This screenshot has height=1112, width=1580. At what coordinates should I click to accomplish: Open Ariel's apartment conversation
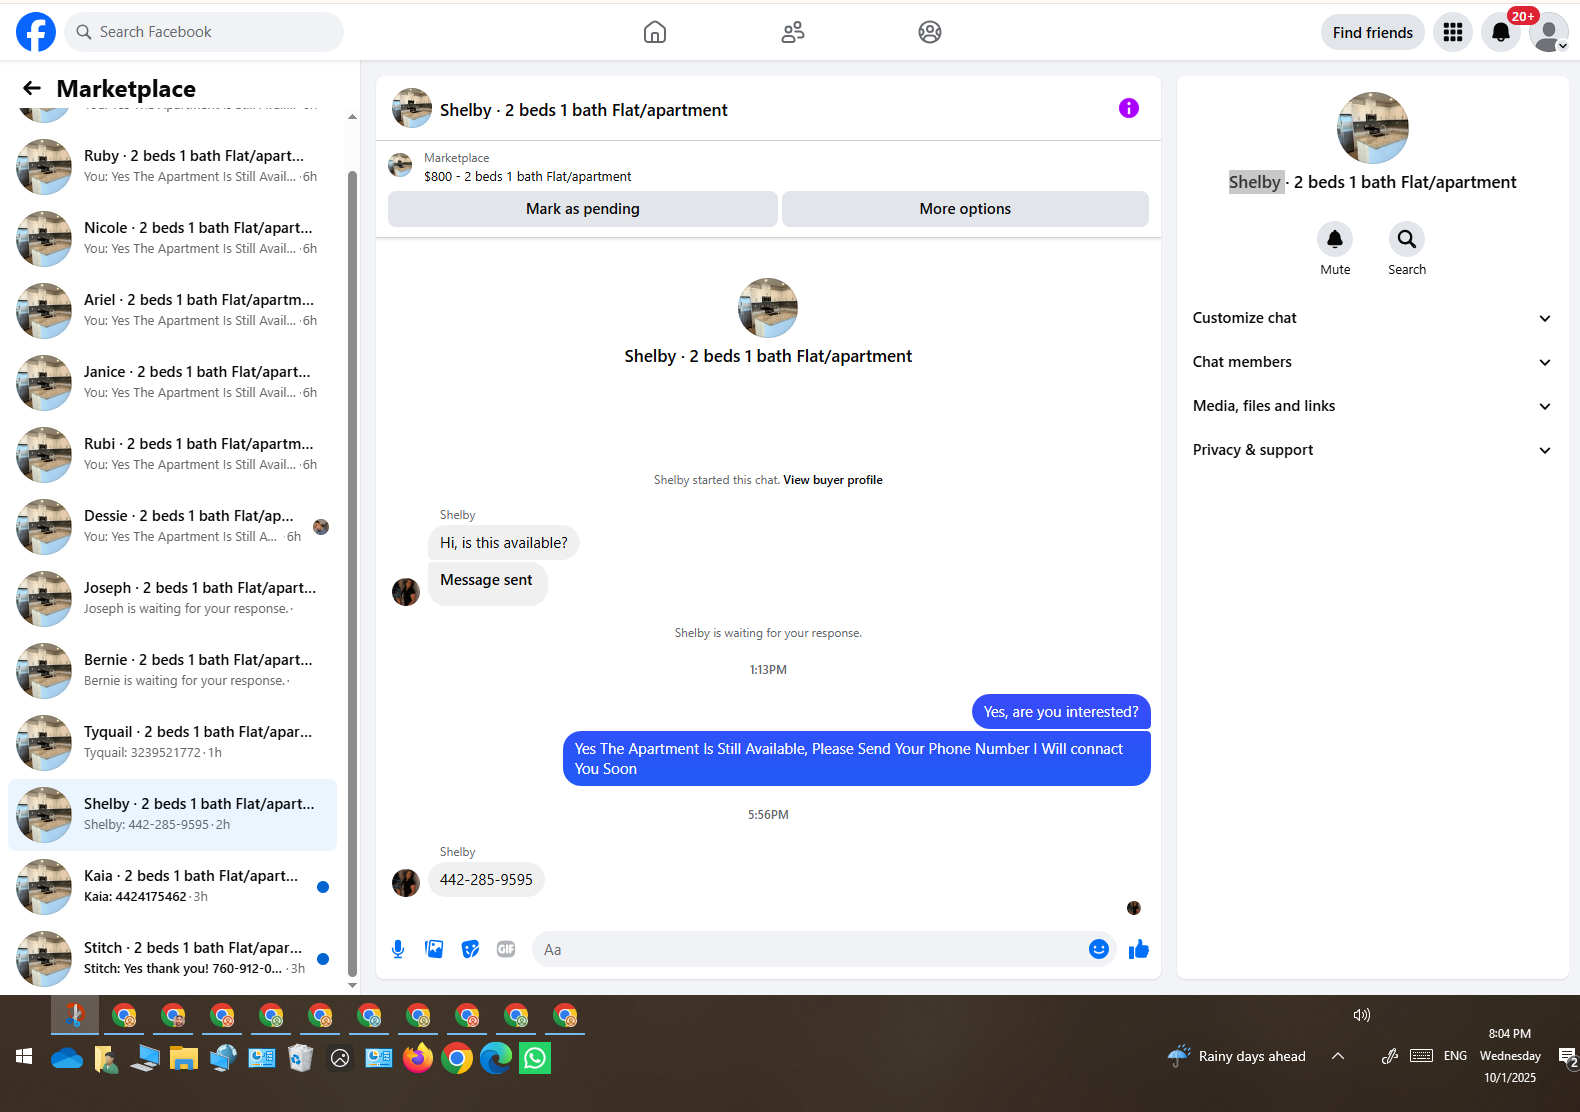tap(172, 310)
